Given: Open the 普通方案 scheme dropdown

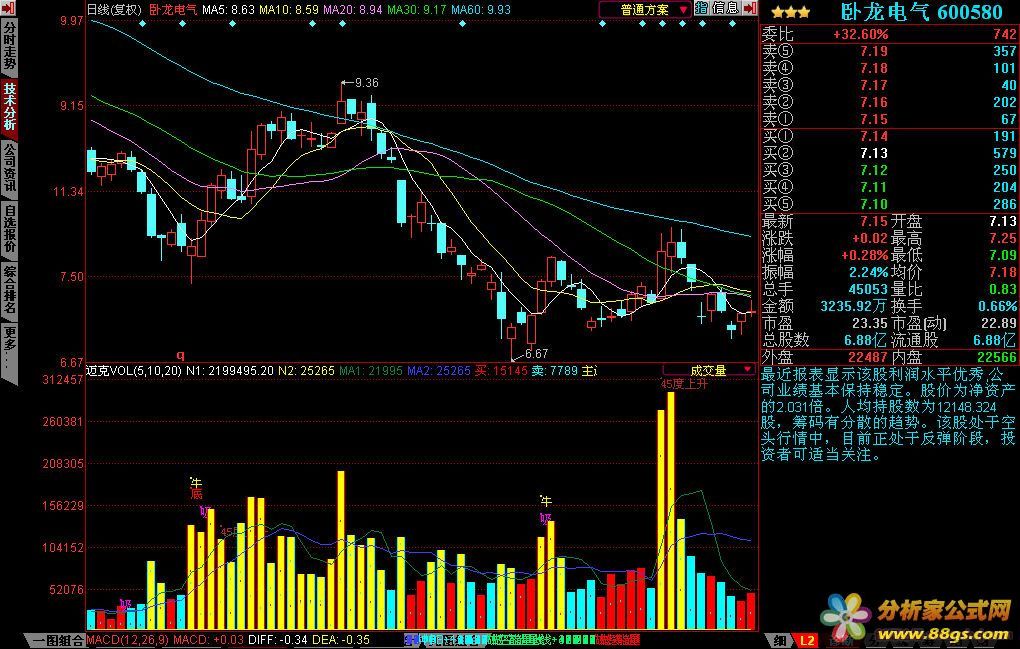Looking at the screenshot, I should 645,10.
